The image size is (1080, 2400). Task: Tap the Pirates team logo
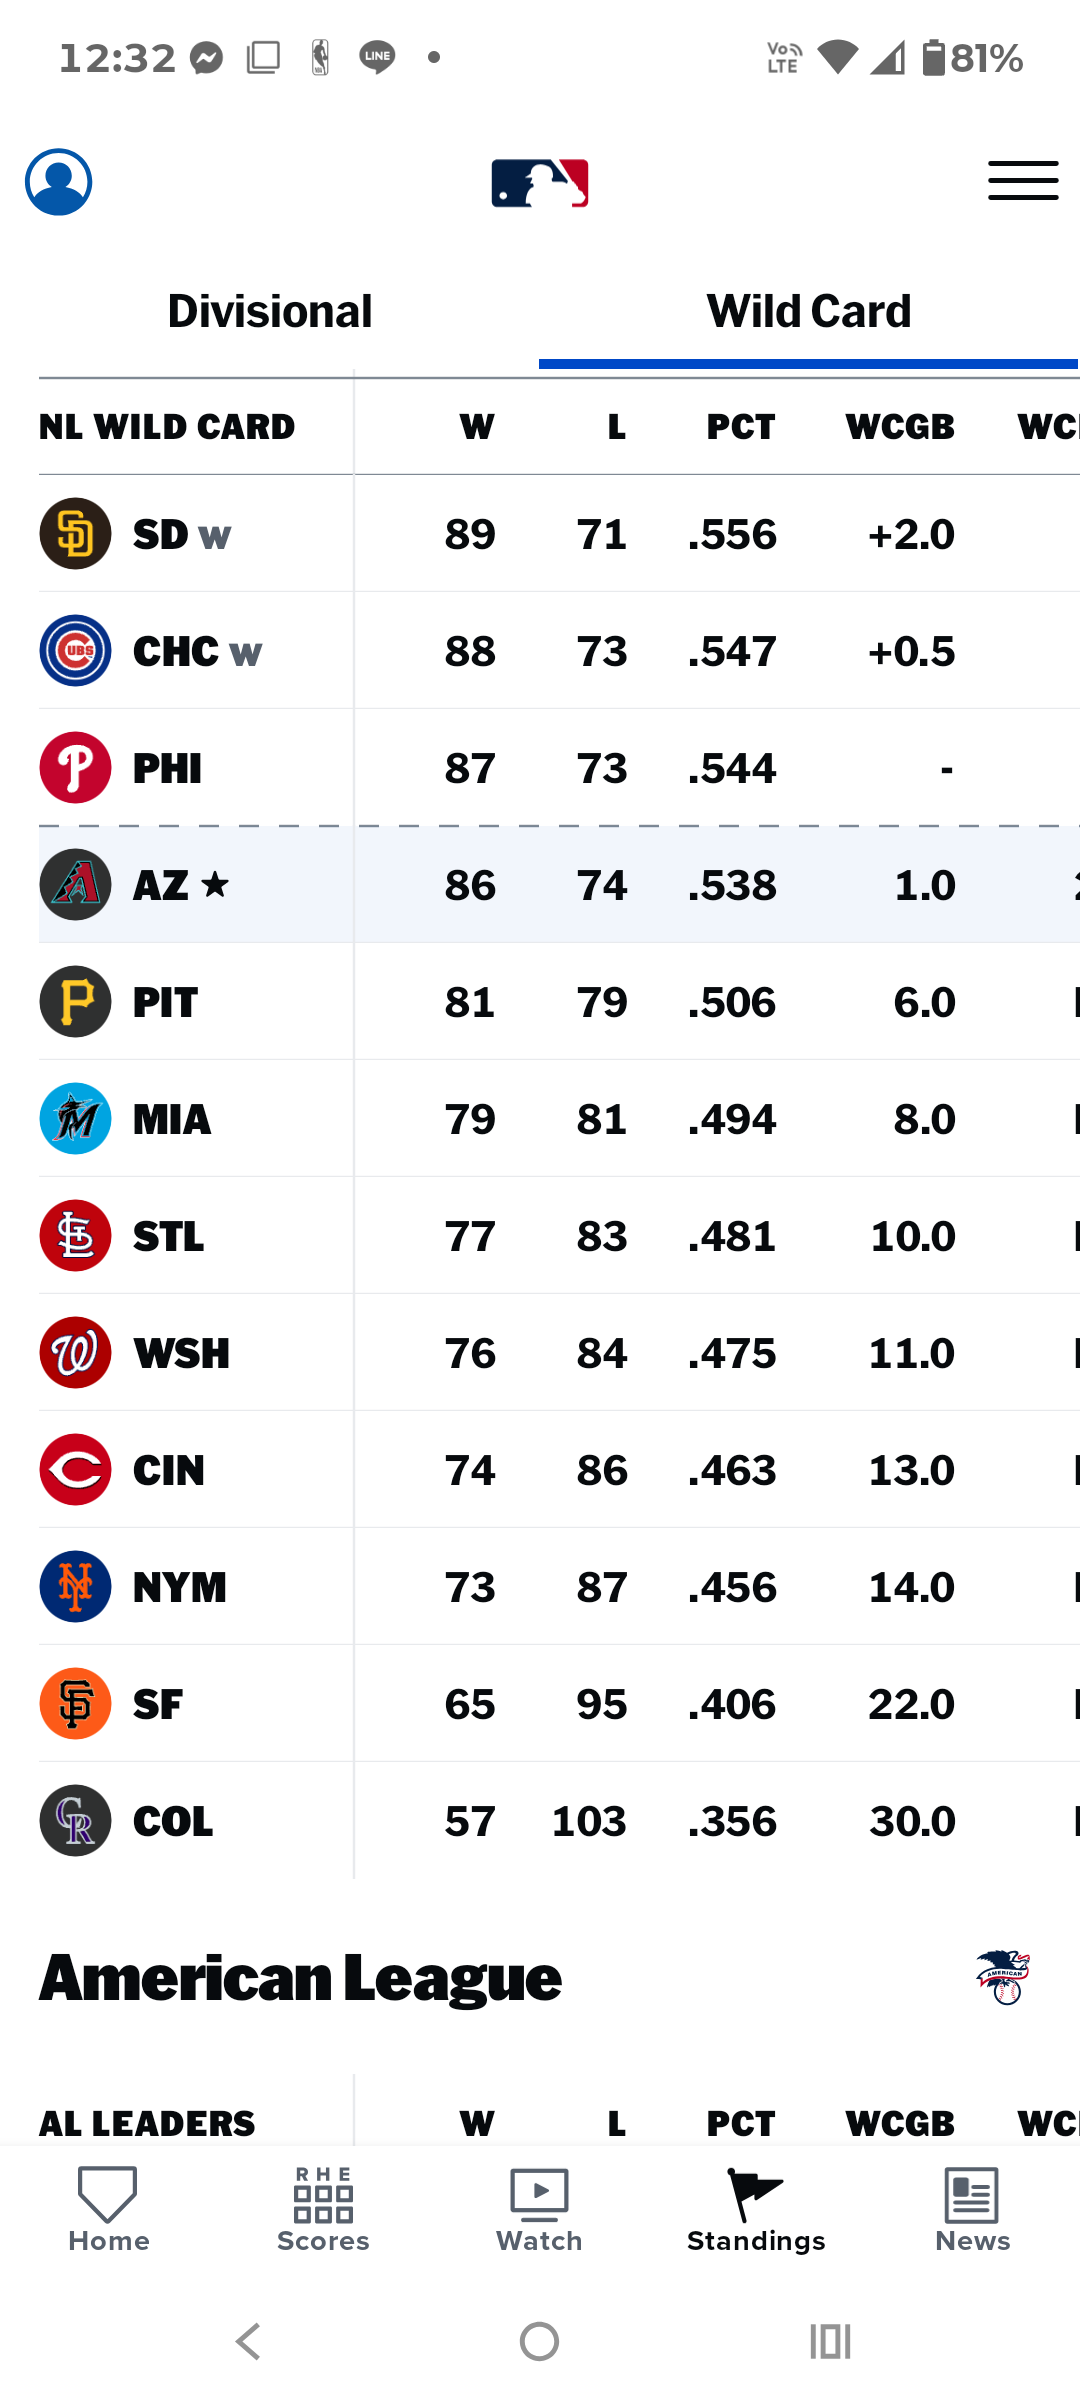[x=75, y=1002]
